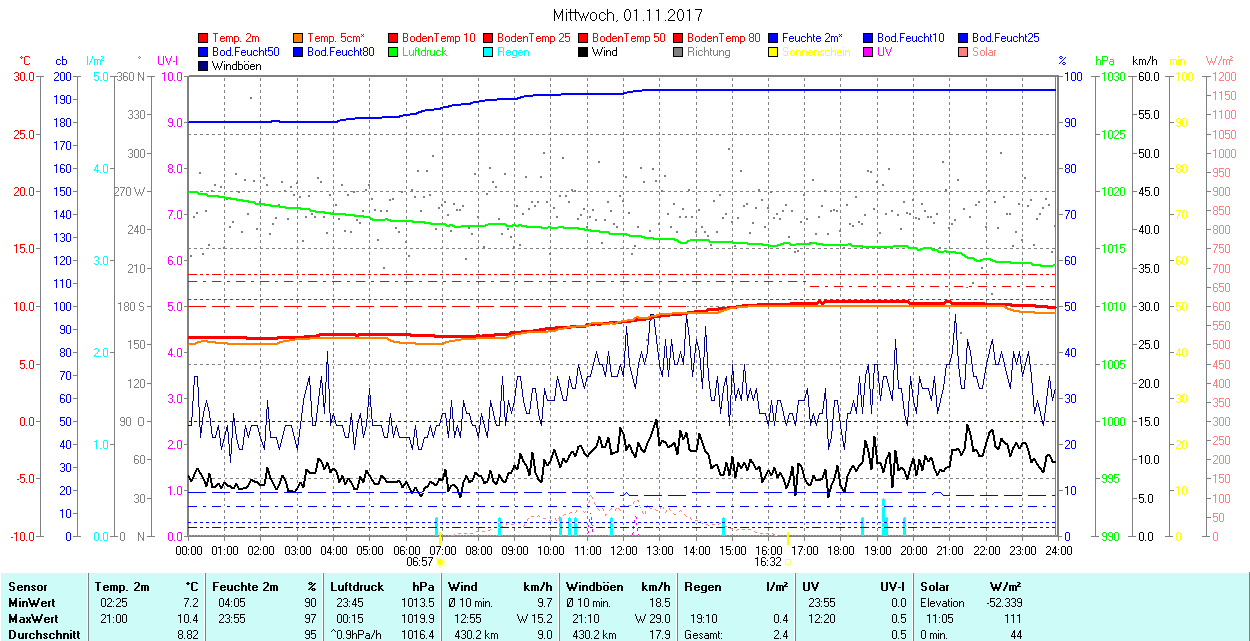Click the green Luftdruck legend square

coord(394,52)
